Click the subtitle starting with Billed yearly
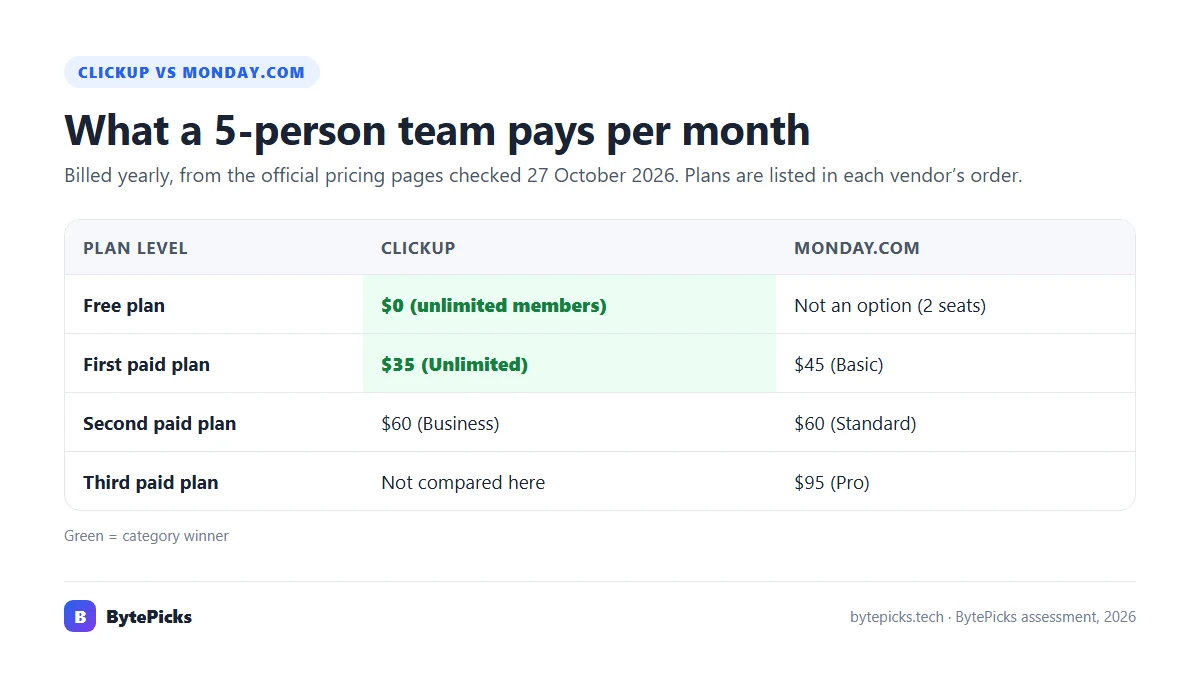This screenshot has height=673, width=1200. (543, 176)
